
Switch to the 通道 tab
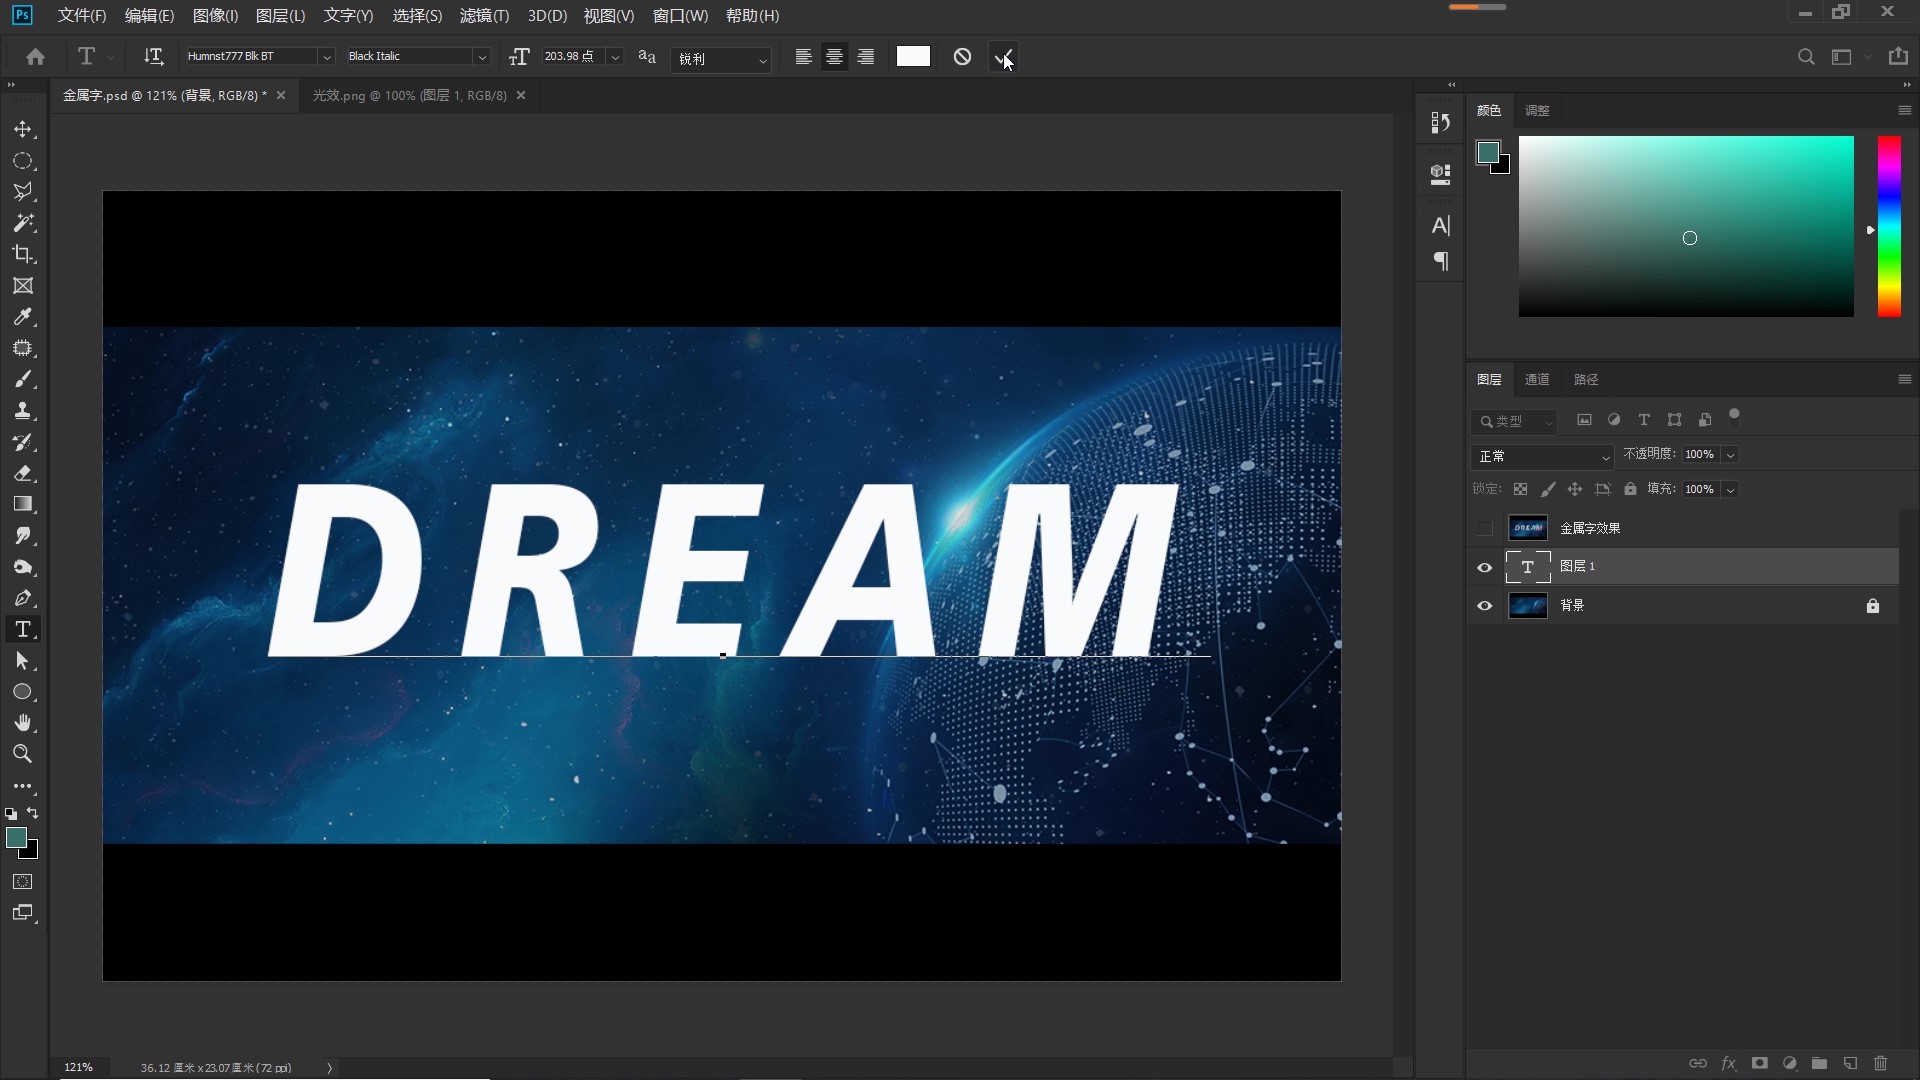tap(1537, 380)
